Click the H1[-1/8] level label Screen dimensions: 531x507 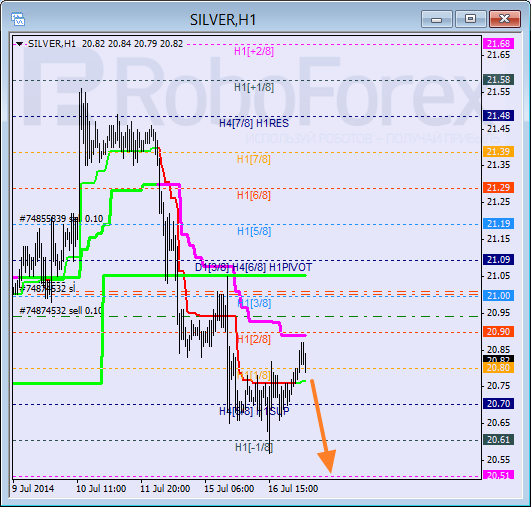[x=254, y=447]
